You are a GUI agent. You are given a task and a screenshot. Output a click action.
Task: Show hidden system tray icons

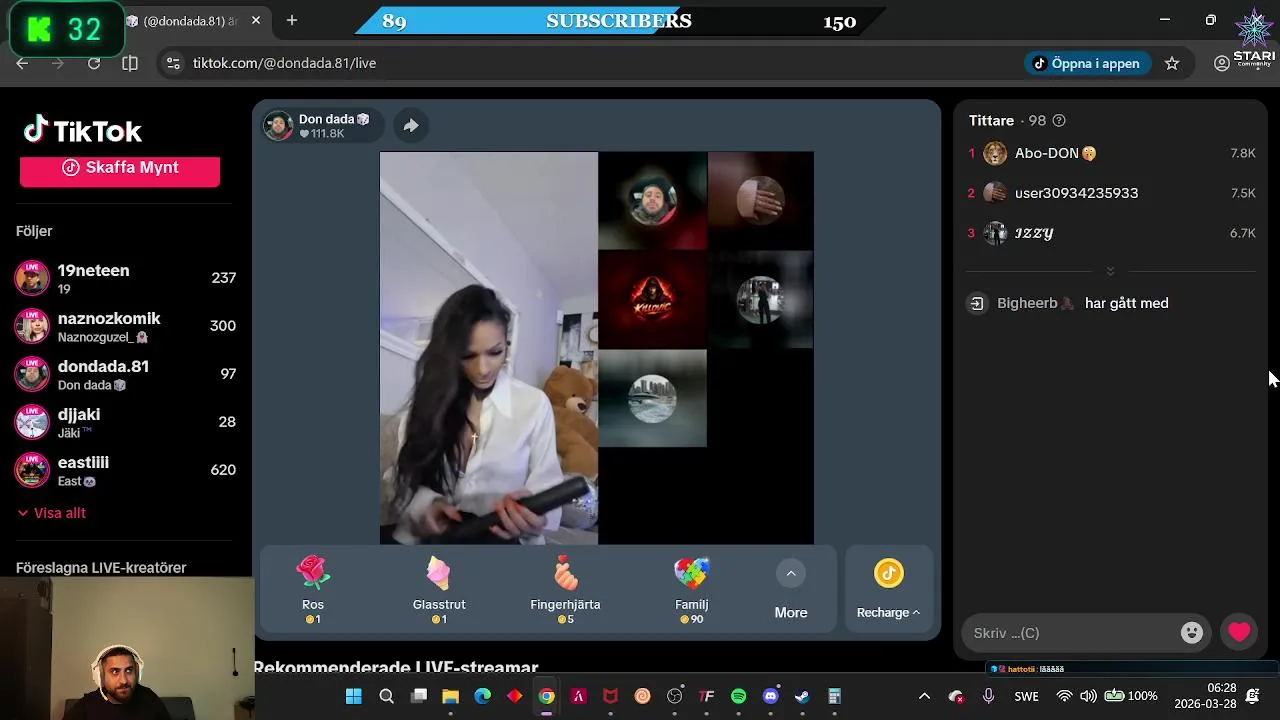click(924, 696)
